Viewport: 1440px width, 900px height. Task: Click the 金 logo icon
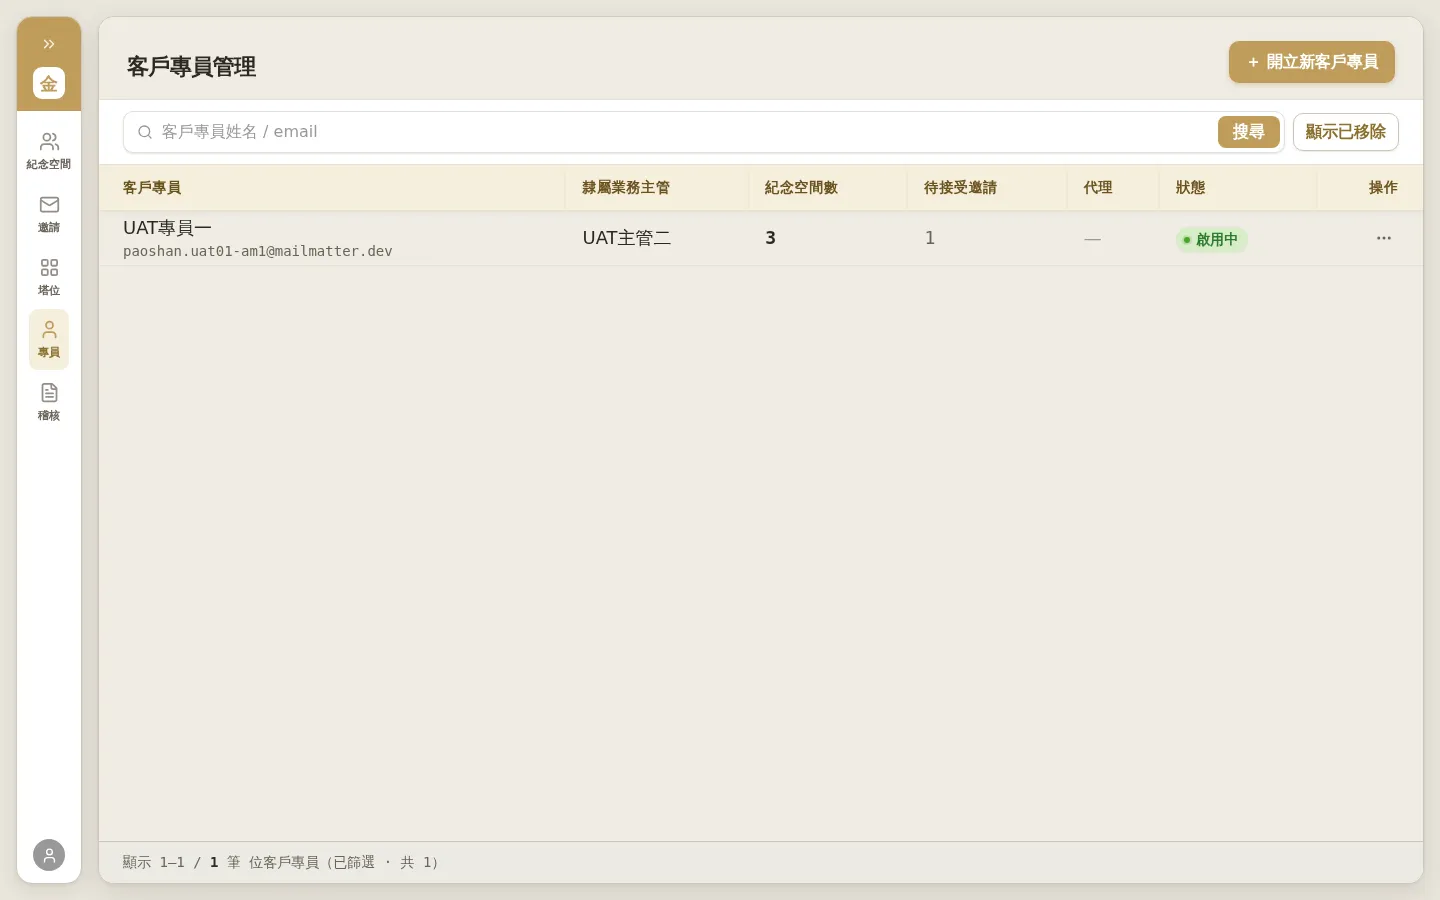point(49,83)
